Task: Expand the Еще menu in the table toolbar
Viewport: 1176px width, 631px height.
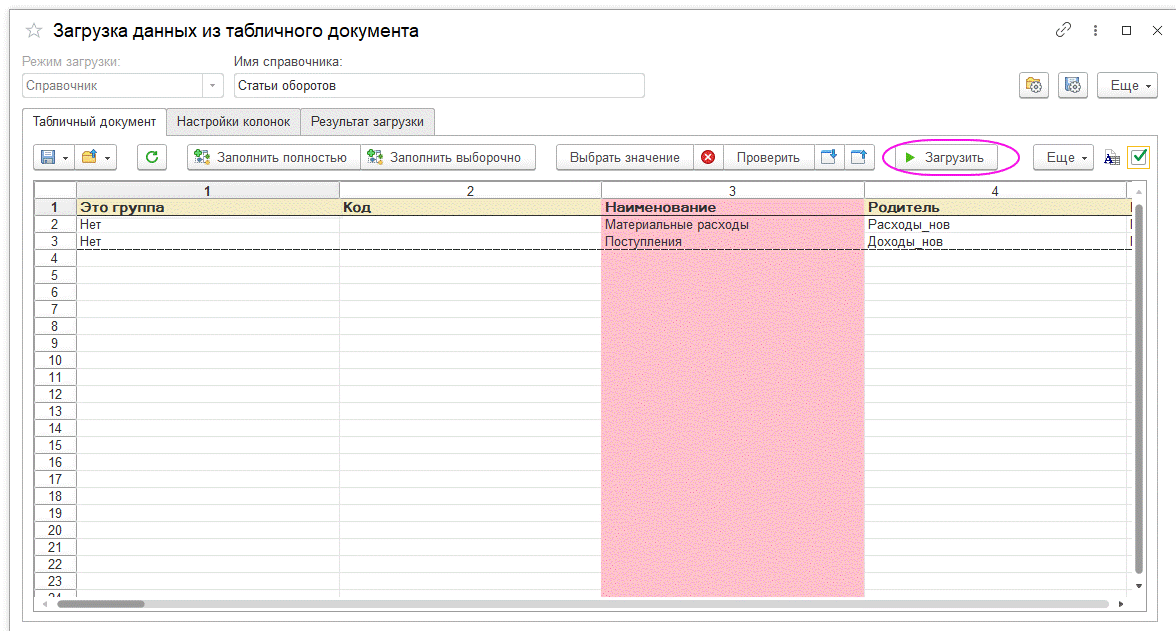Action: click(x=1062, y=157)
